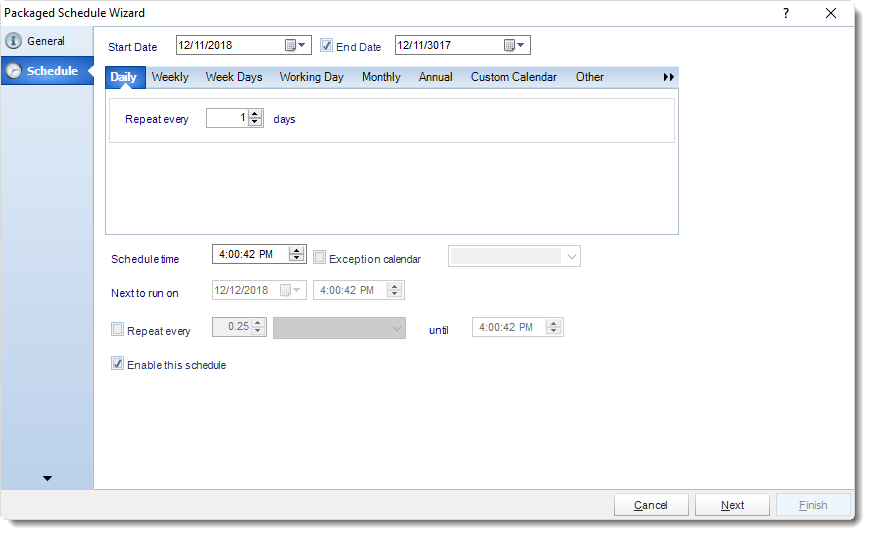The image size is (870, 535).
Task: Show more schedule tabs with double arrow
Action: (669, 77)
